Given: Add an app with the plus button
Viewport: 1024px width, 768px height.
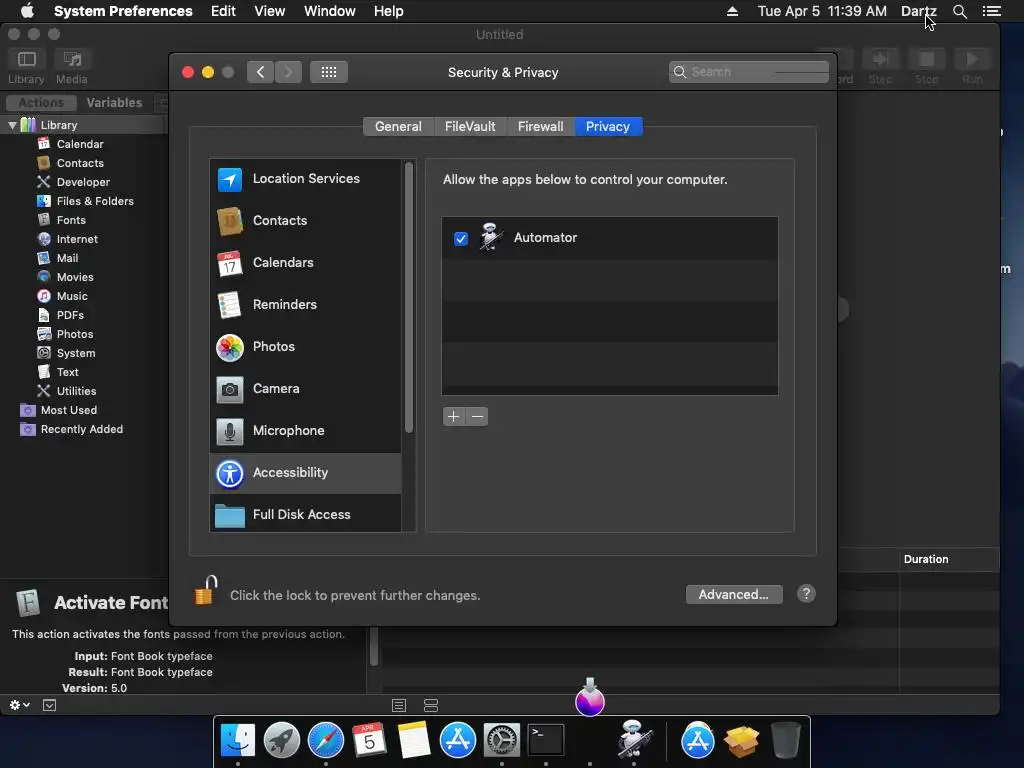Looking at the screenshot, I should pyautogui.click(x=454, y=417).
